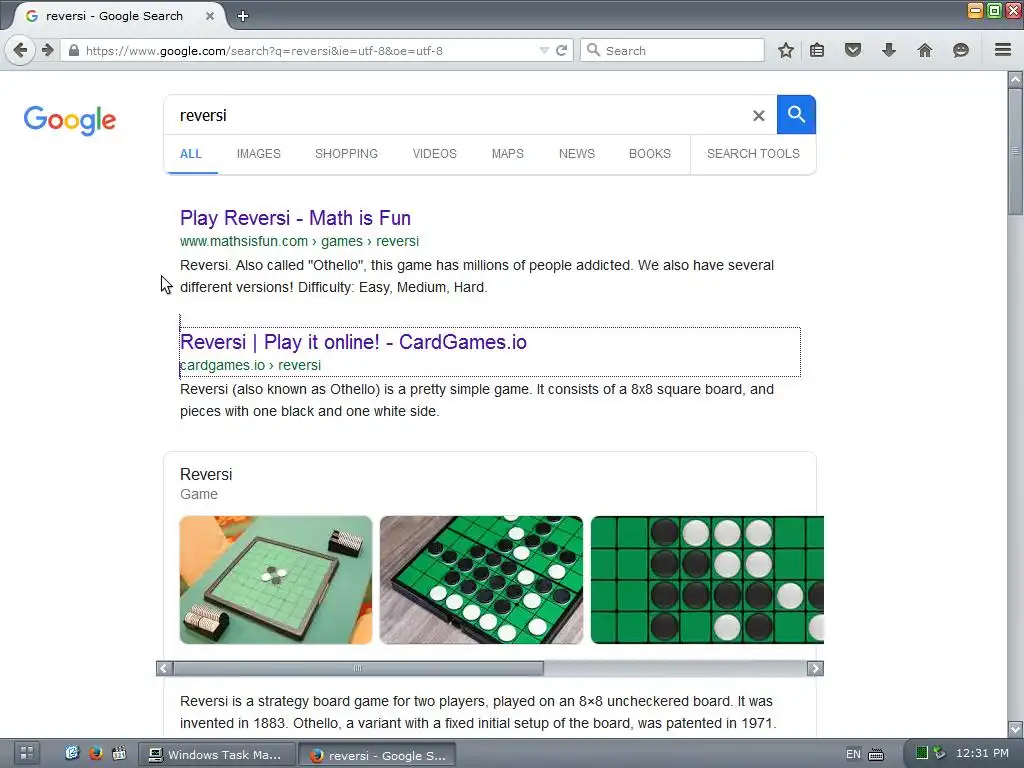
Task: Go back with the browser back arrow
Action: (x=20, y=50)
